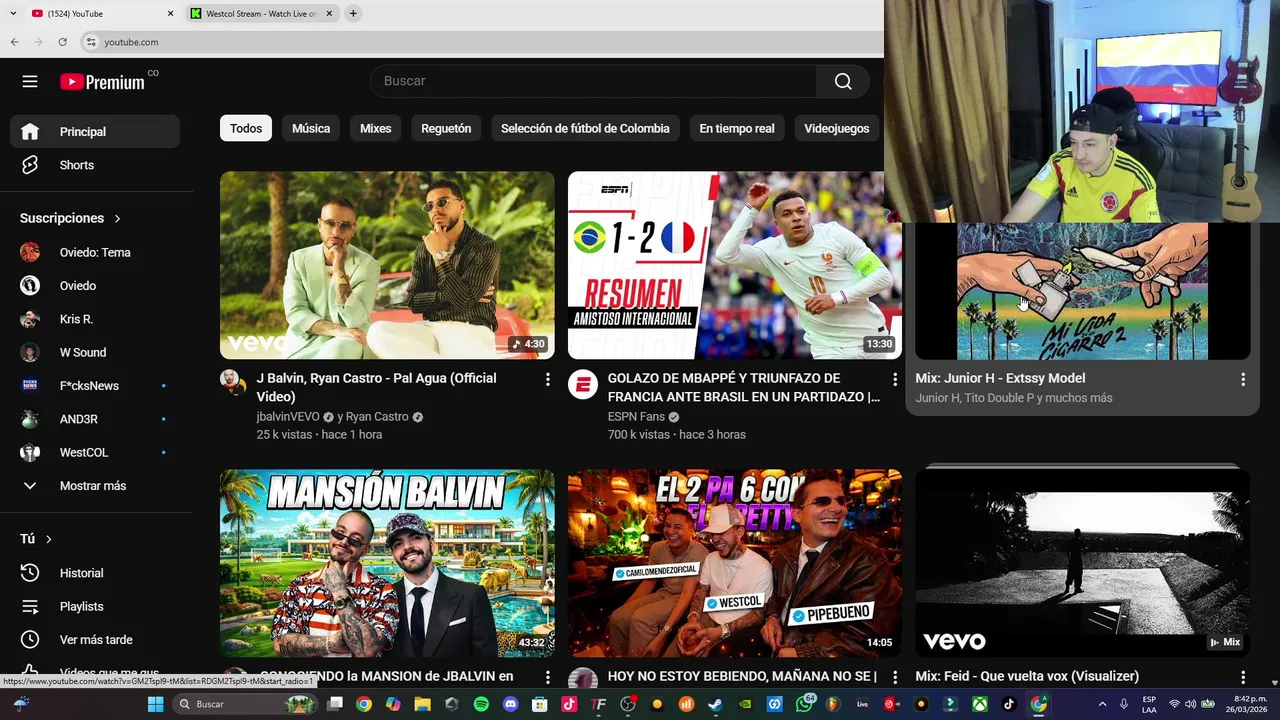This screenshot has width=1280, height=720.
Task: Open the YouTube hamburger guide menu
Action: coord(30,82)
